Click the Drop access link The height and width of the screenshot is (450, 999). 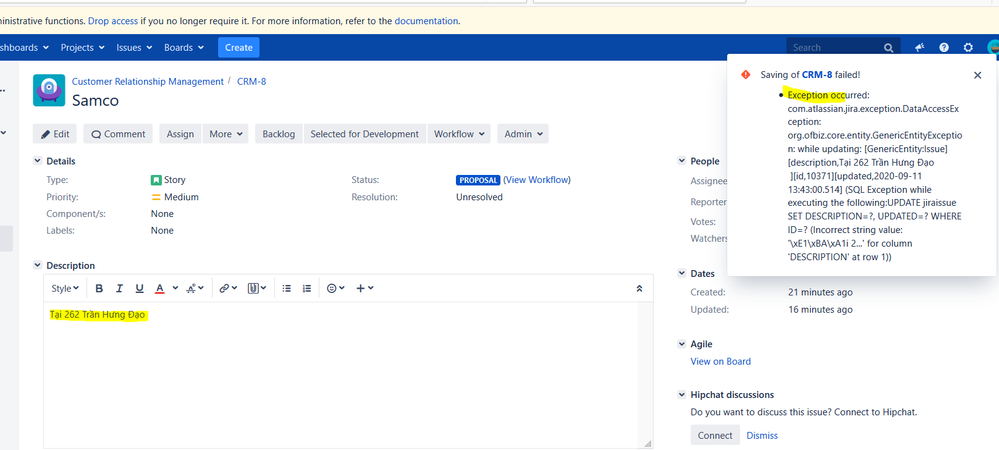113,20
